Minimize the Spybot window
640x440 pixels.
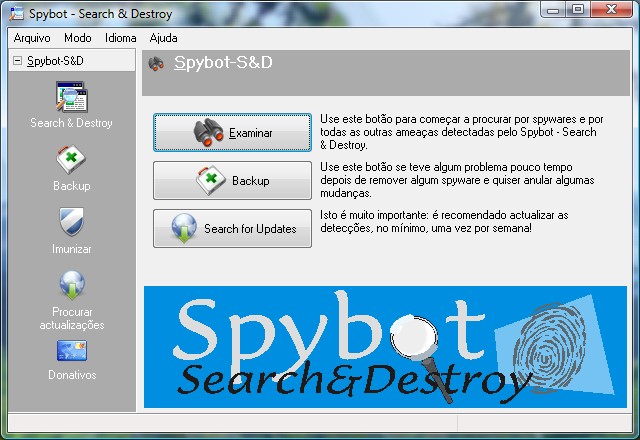coord(553,10)
